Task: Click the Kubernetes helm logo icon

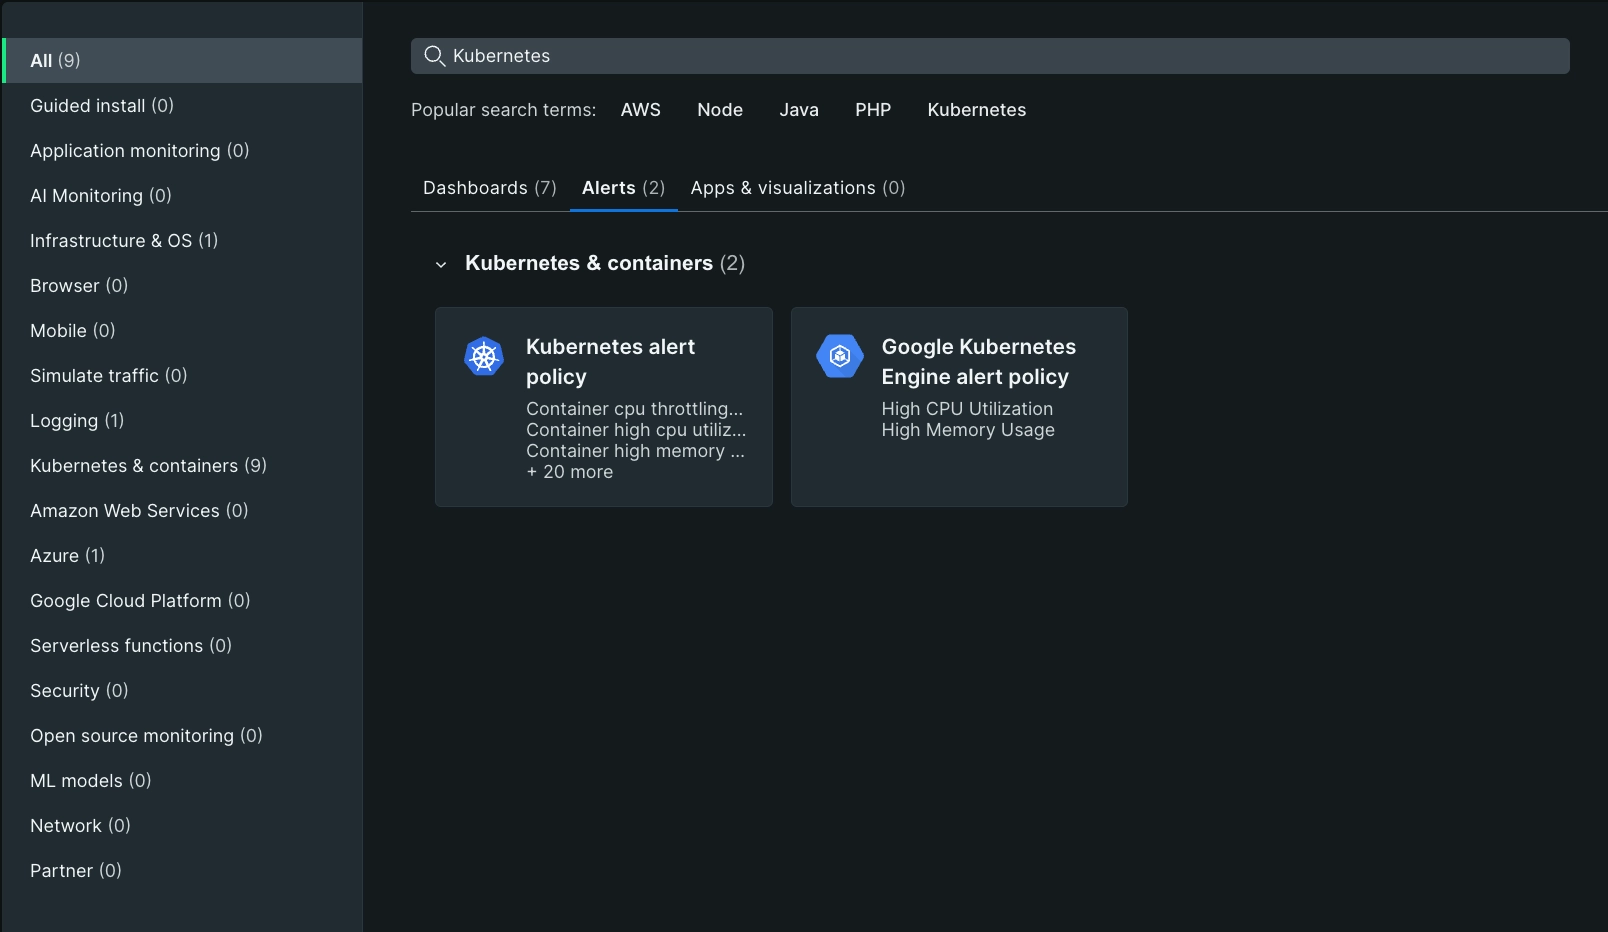Action: 484,356
